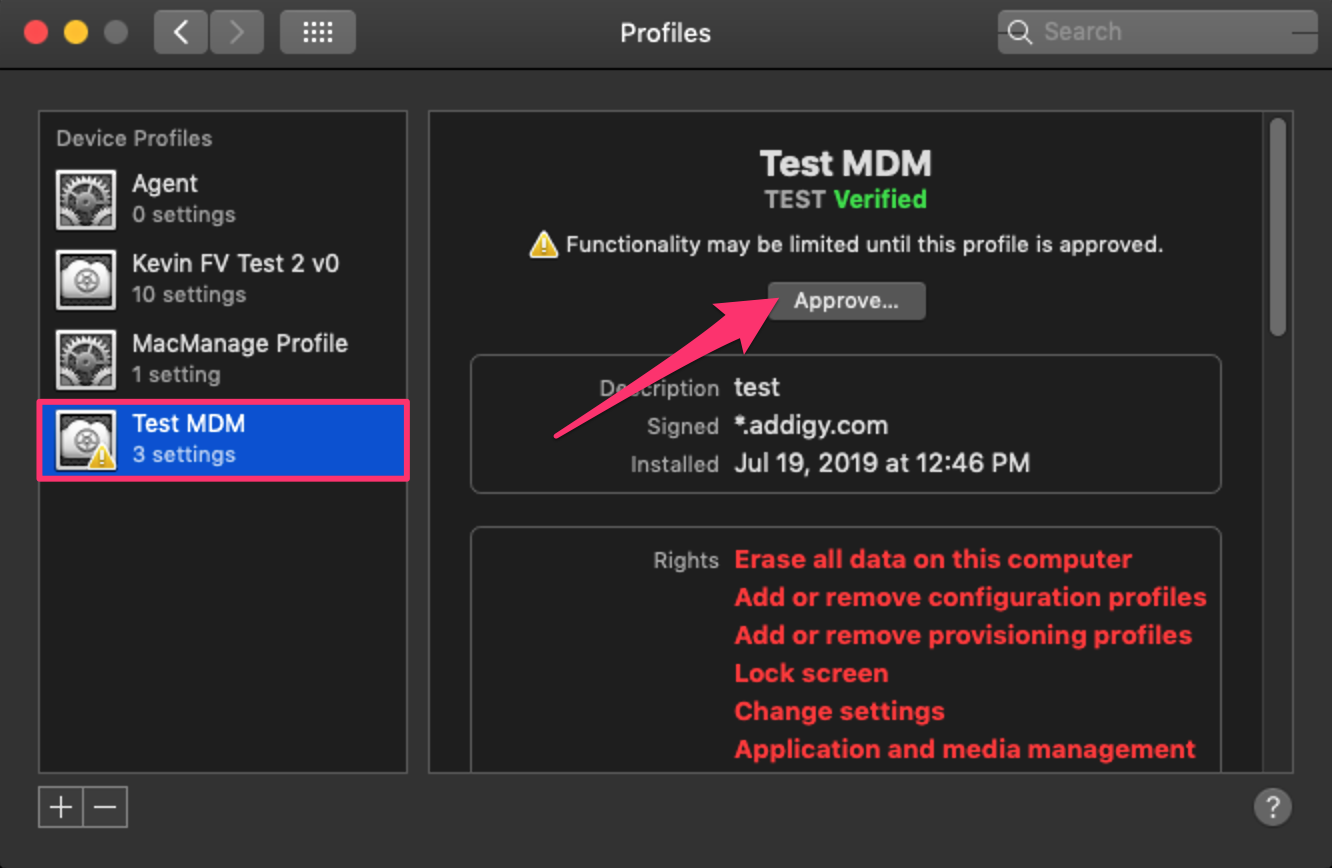Go forward with the right chevron button
The height and width of the screenshot is (868, 1332).
coord(237,32)
